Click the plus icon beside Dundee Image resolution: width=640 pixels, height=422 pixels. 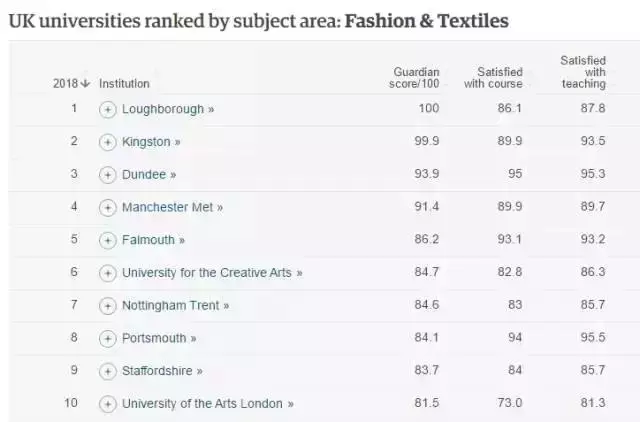(107, 175)
